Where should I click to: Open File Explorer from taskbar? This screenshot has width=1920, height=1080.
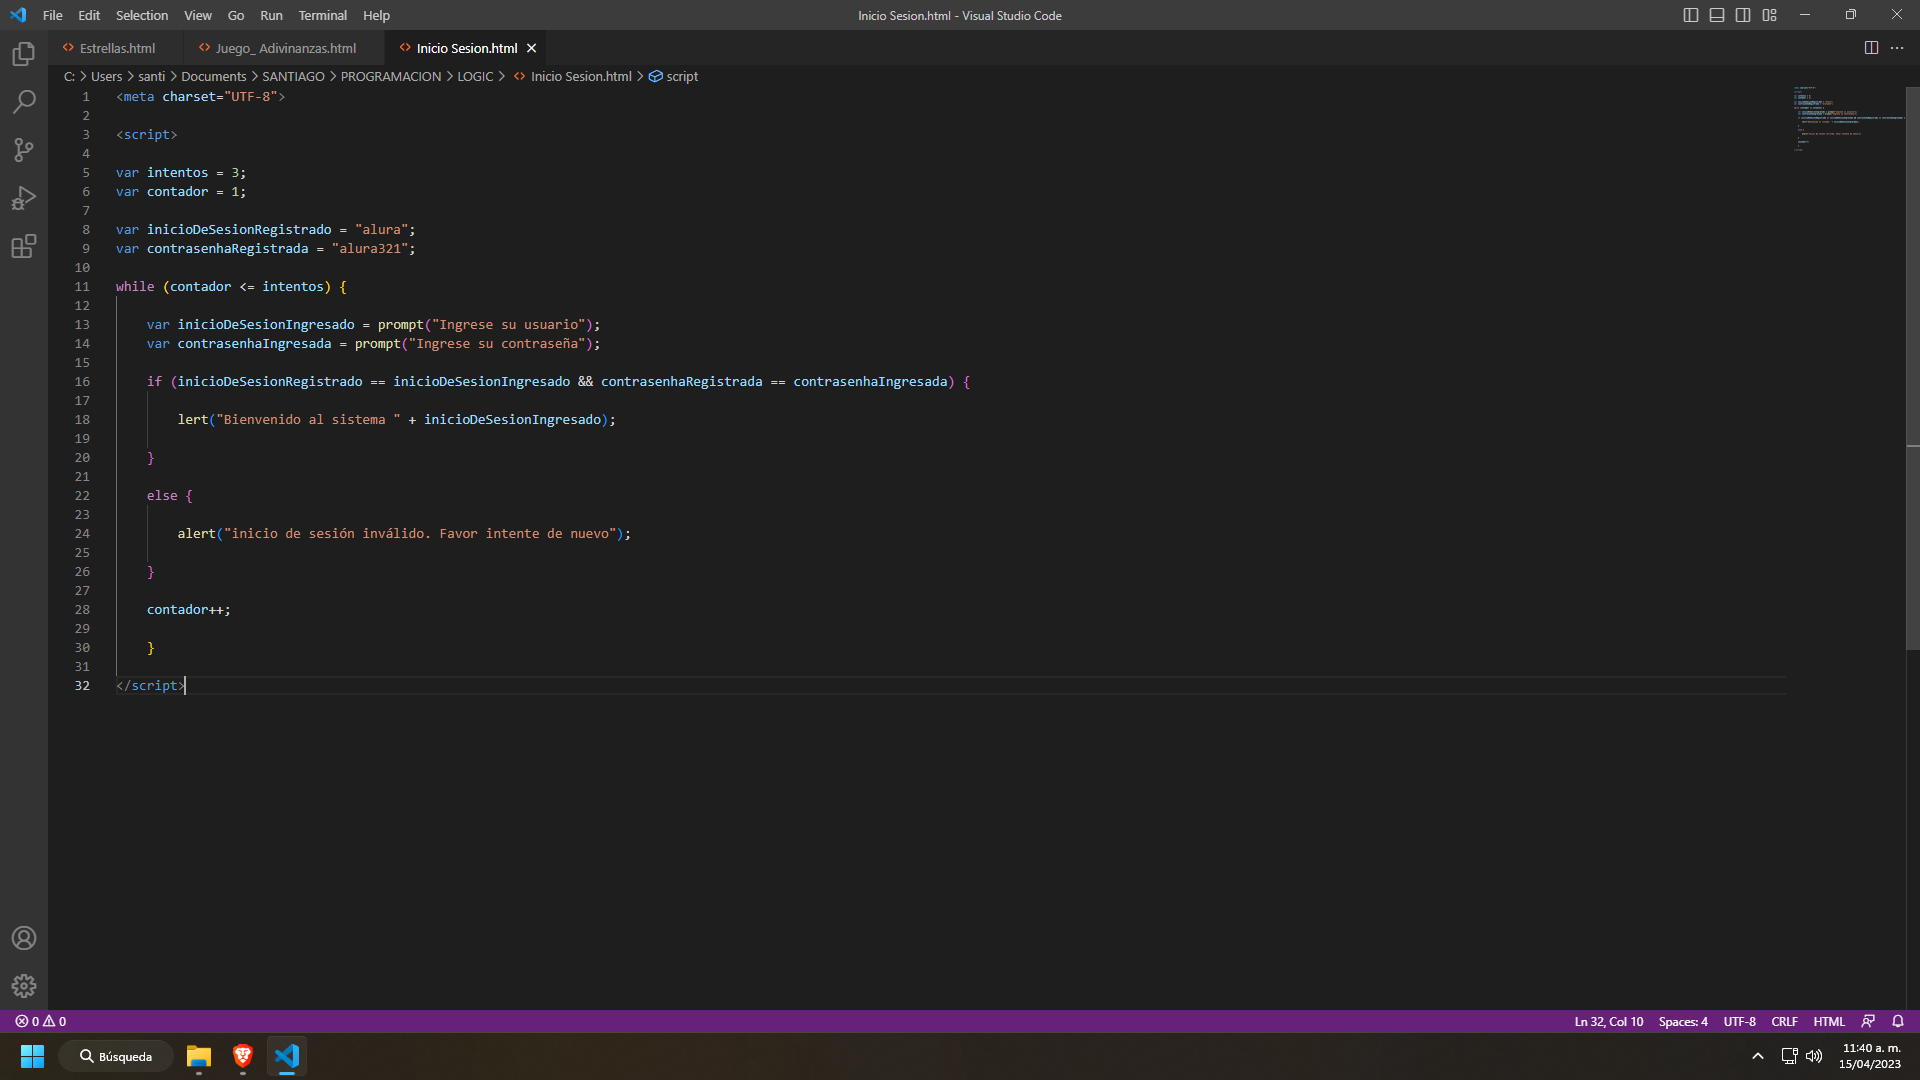point(199,1056)
